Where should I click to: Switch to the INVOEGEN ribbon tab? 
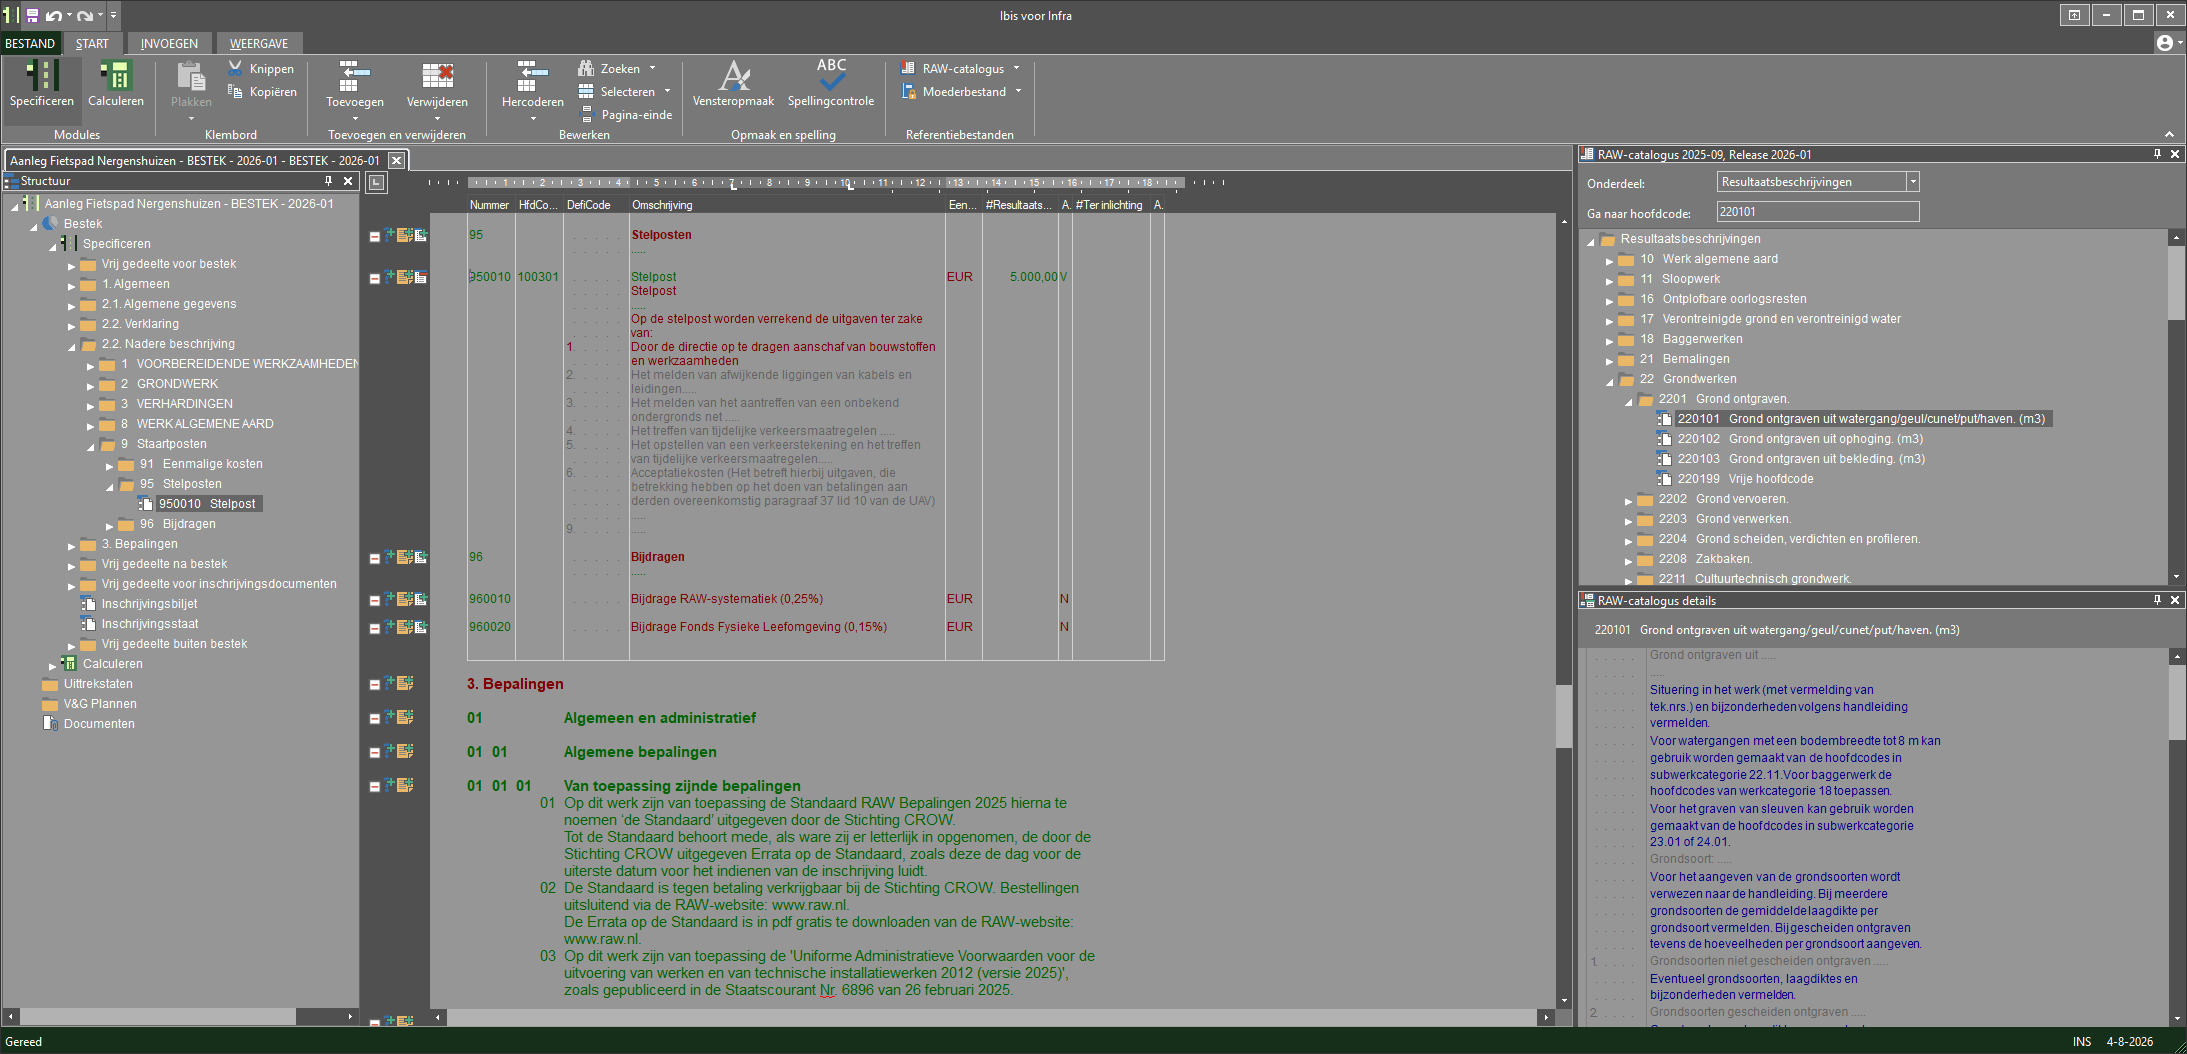[x=169, y=43]
